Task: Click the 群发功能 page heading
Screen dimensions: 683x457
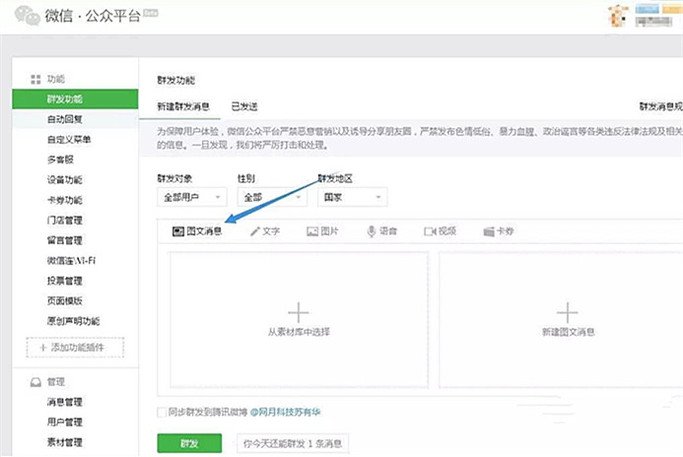Action: pyautogui.click(x=176, y=80)
